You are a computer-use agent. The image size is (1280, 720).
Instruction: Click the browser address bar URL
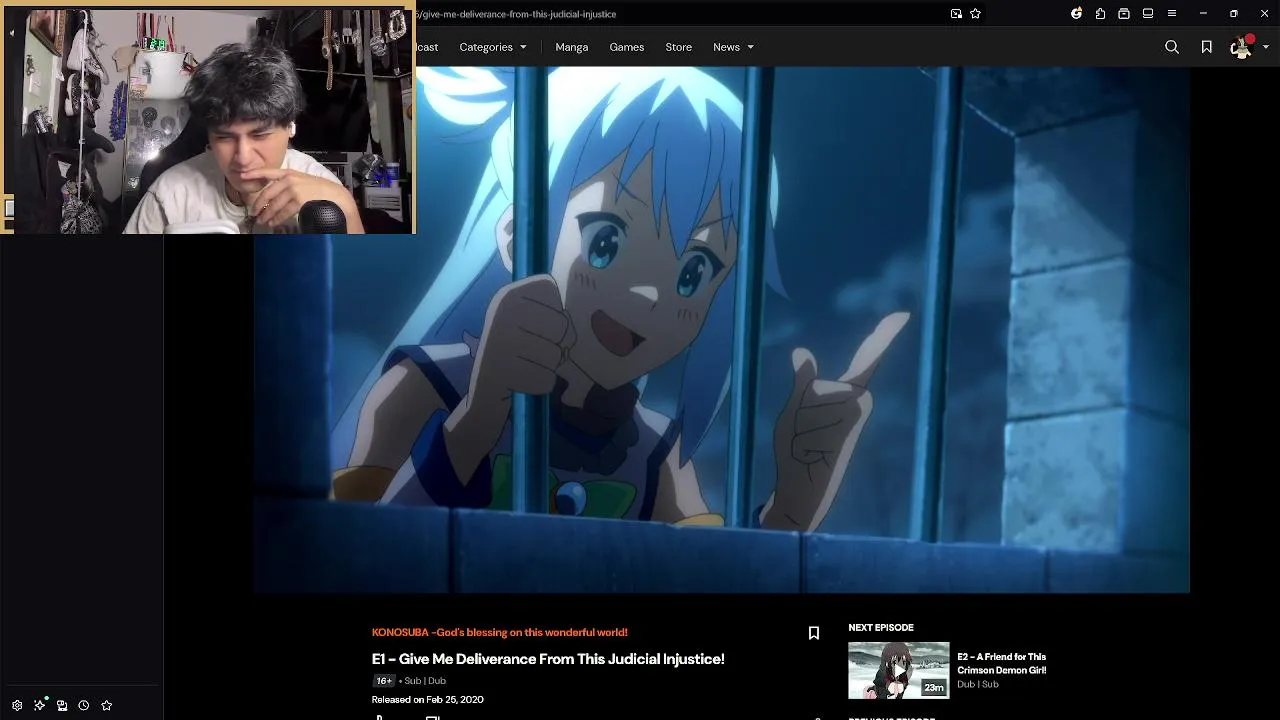tap(516, 14)
